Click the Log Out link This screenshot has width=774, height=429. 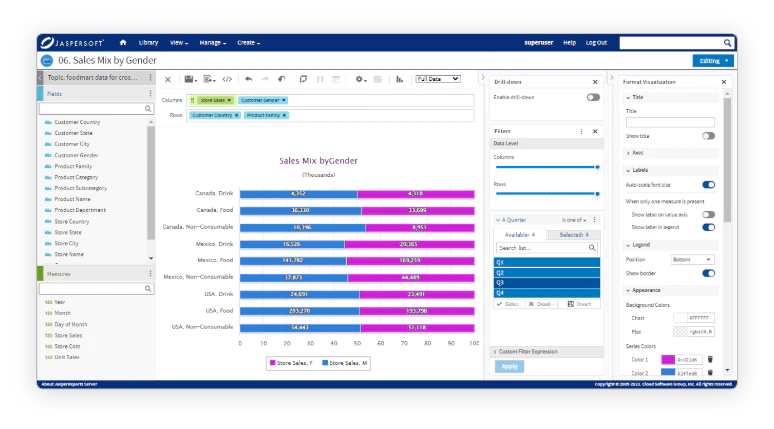coord(596,42)
